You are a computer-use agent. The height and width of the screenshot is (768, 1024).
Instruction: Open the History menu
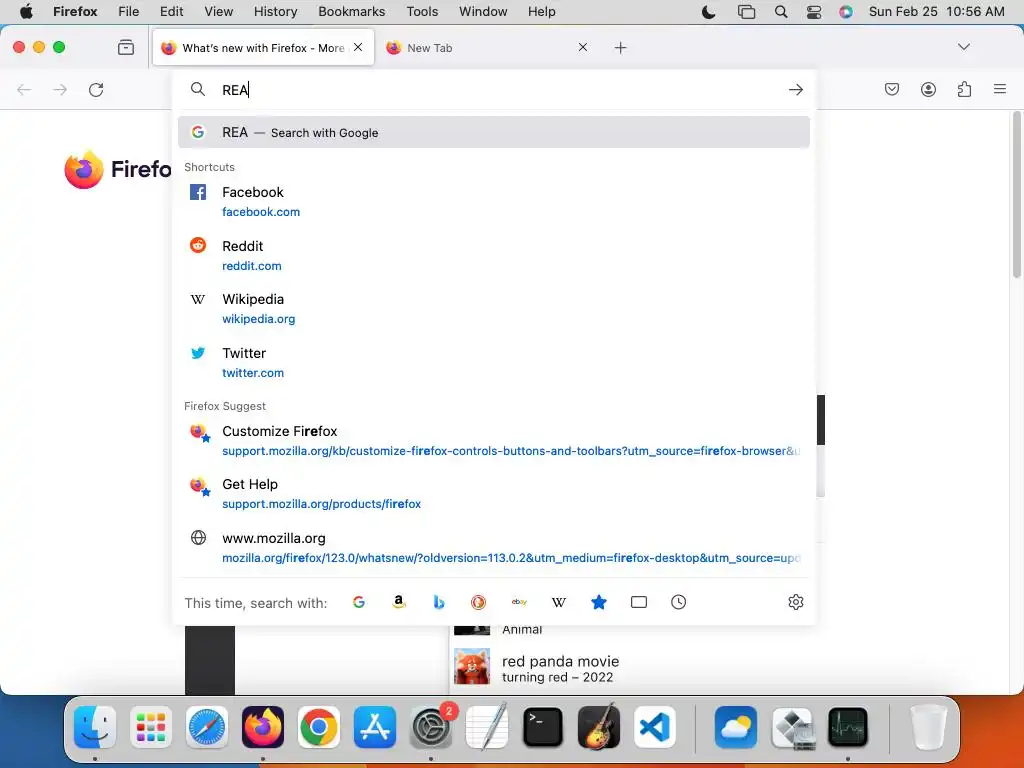coord(275,12)
